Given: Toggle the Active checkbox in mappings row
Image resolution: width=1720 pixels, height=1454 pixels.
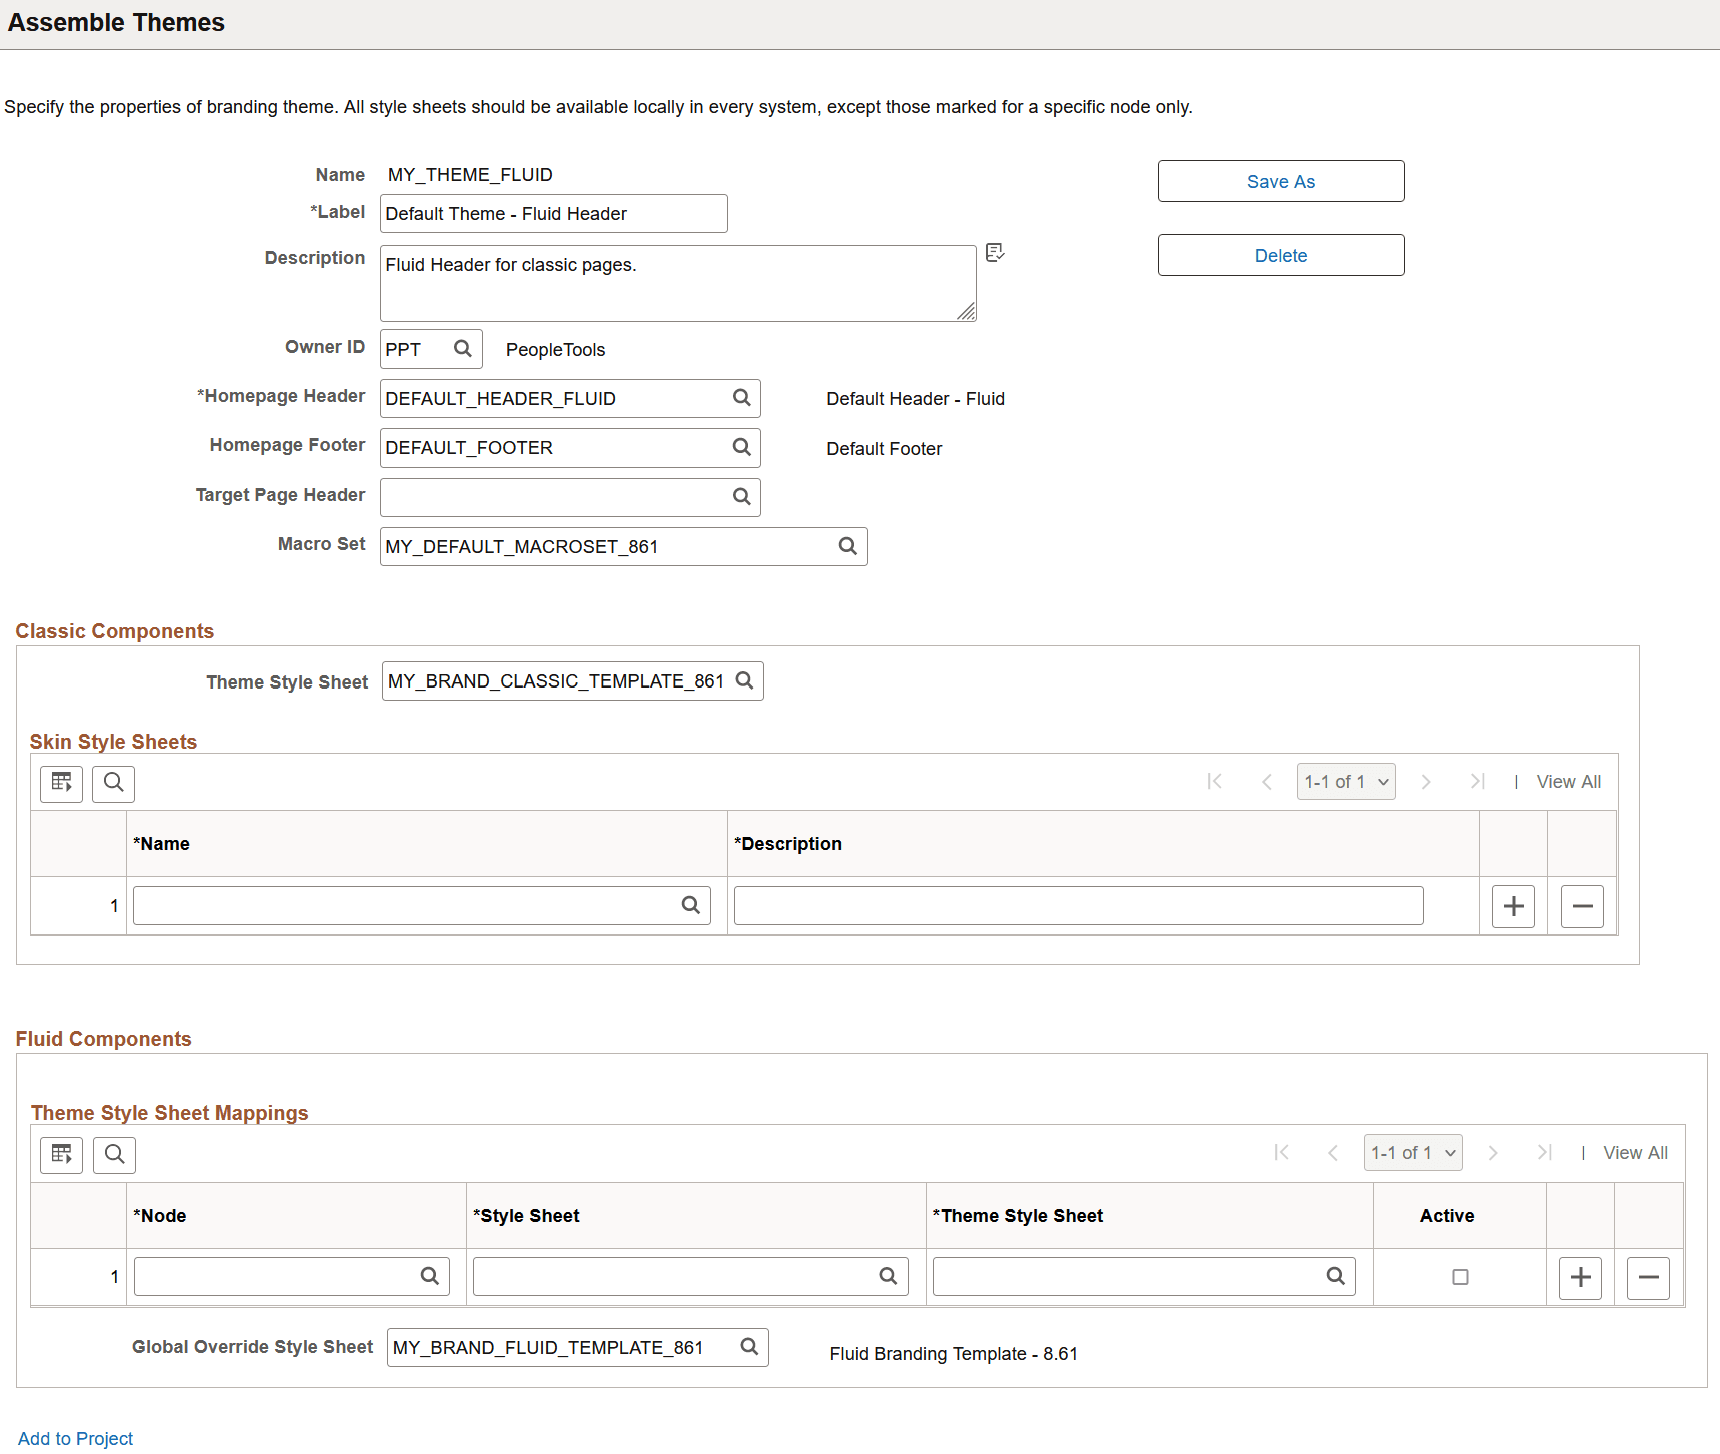Looking at the screenshot, I should [x=1460, y=1277].
